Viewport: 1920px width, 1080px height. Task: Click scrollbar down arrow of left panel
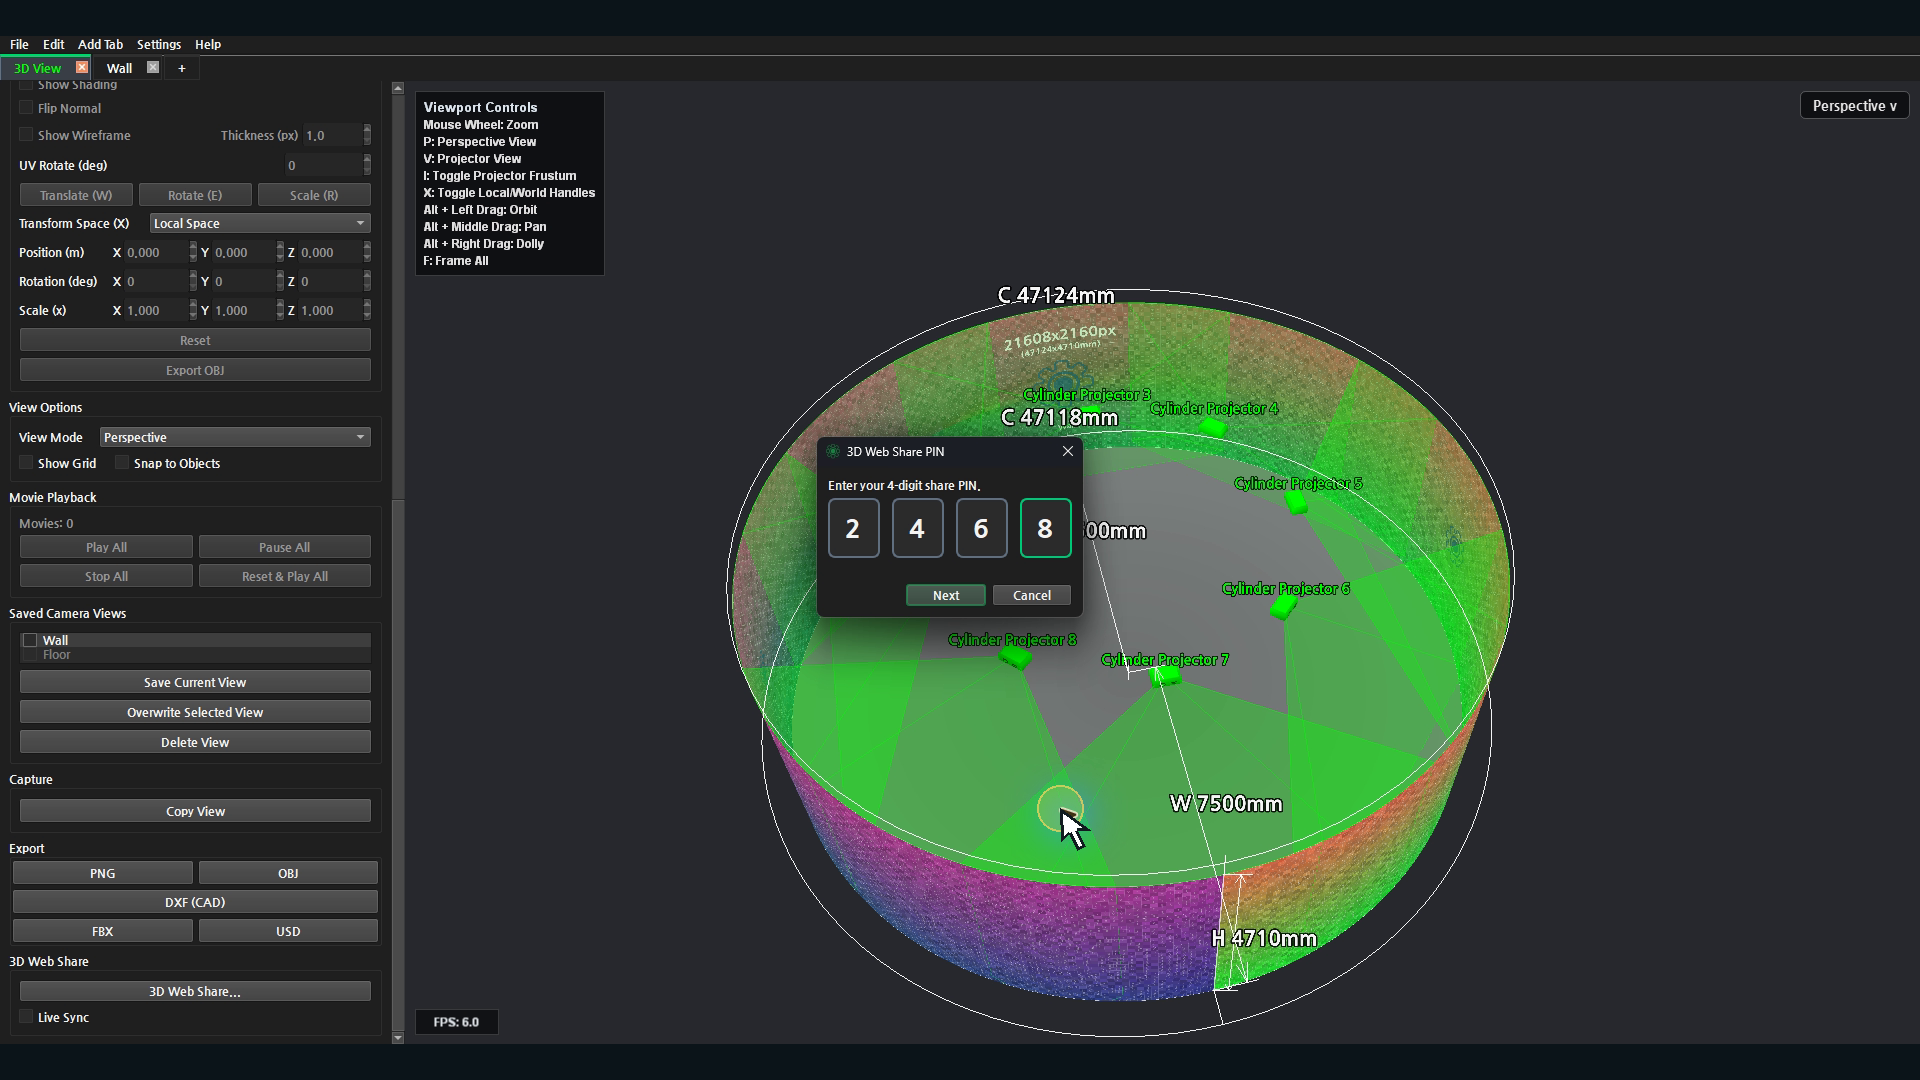(x=397, y=1038)
